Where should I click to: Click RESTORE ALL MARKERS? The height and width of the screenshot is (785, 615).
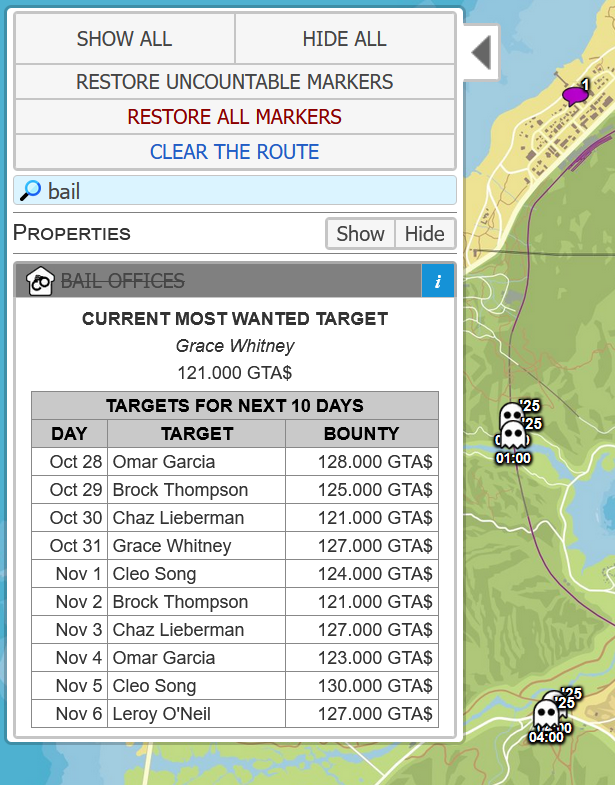click(x=235, y=117)
